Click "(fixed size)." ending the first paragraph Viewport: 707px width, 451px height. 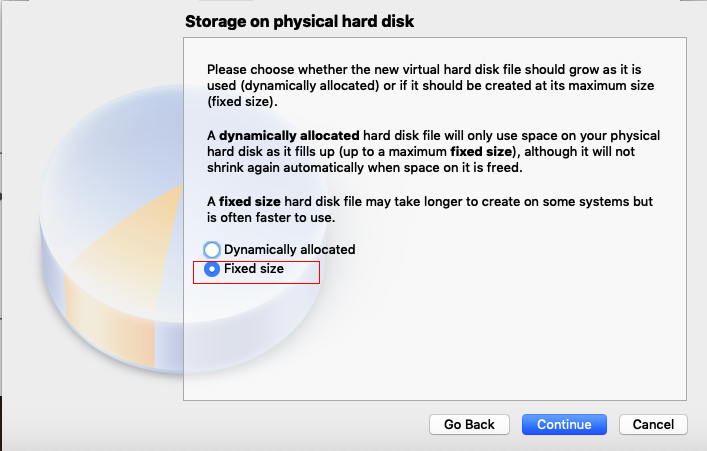[x=243, y=102]
